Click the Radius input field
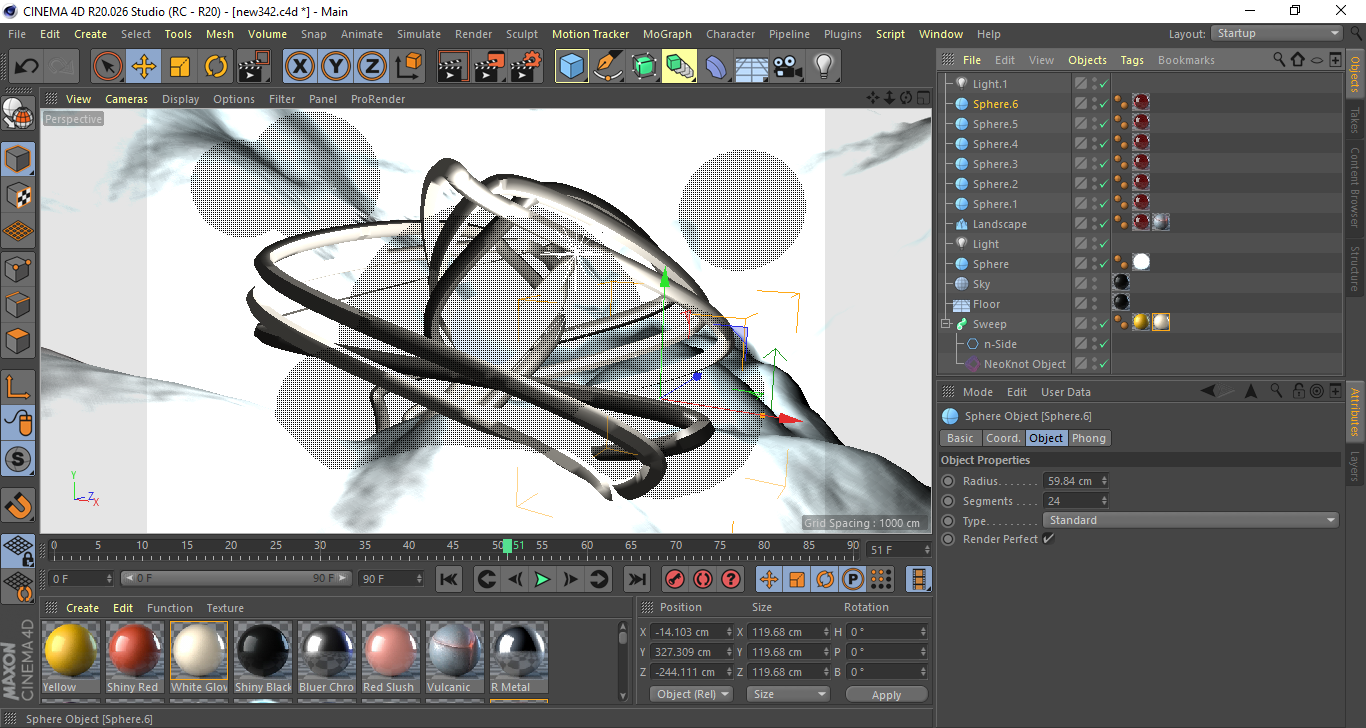 (1071, 481)
